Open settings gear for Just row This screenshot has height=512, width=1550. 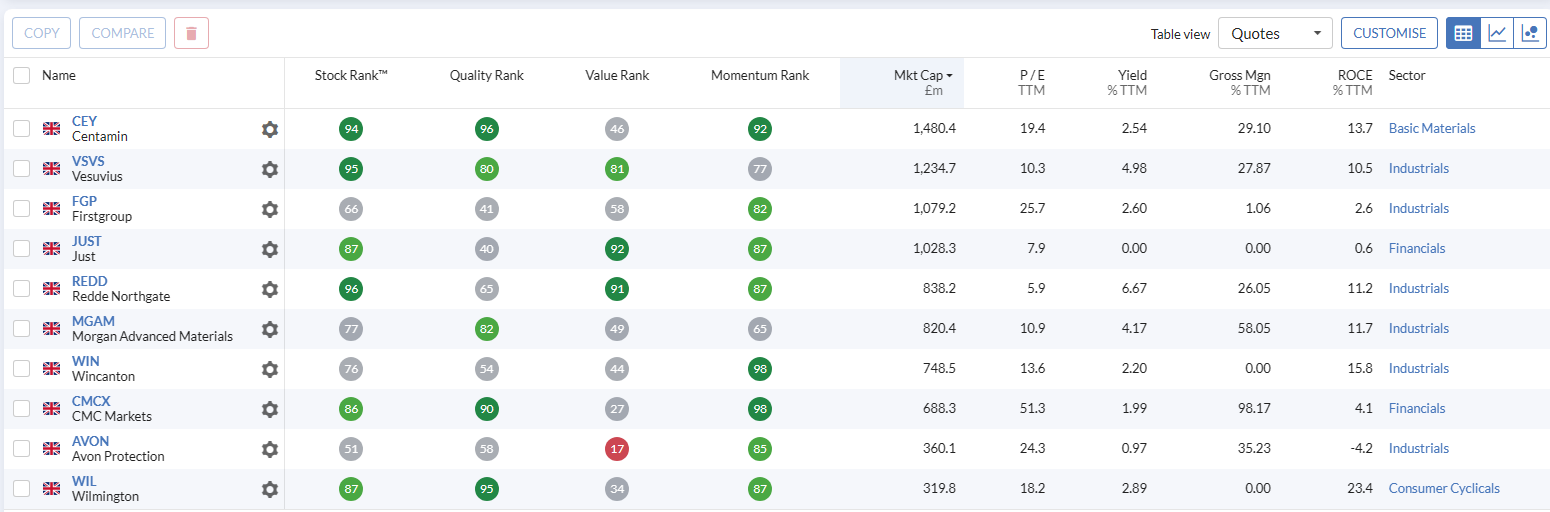click(x=269, y=249)
